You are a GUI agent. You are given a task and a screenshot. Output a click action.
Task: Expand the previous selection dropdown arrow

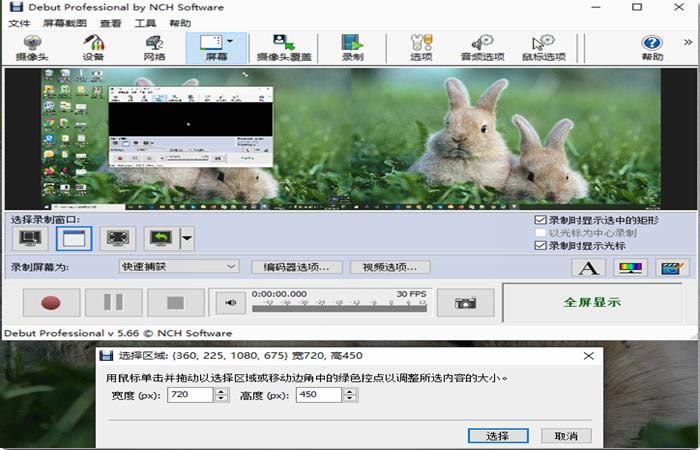coord(187,238)
